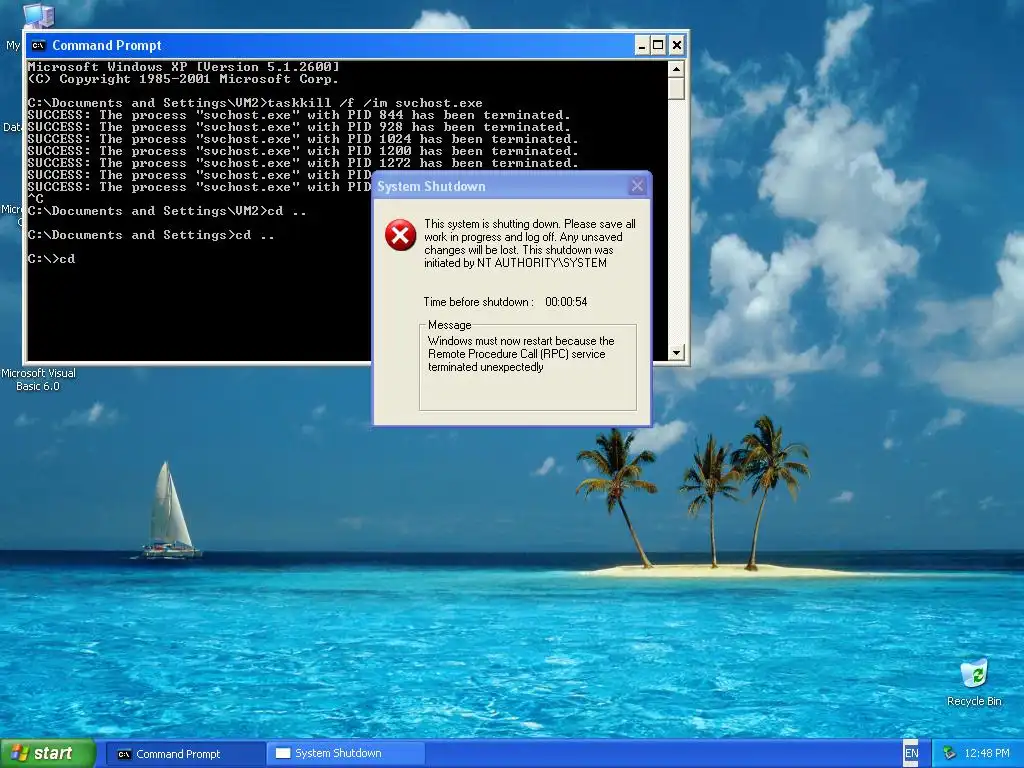Click the Command Prompt scrollbar thumb
This screenshot has width=1024, height=768.
pos(676,88)
